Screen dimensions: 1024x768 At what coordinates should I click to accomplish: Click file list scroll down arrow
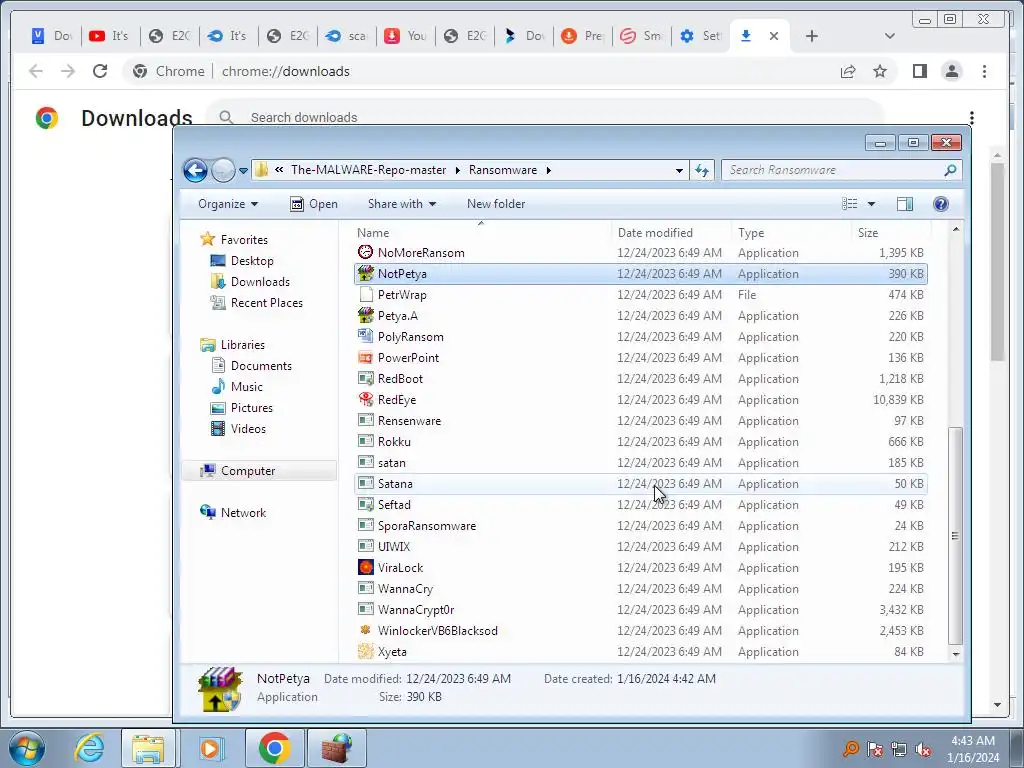point(955,653)
